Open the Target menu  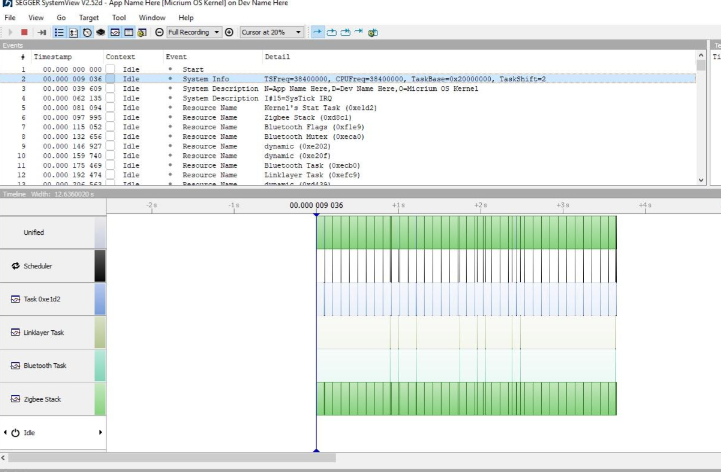89,18
